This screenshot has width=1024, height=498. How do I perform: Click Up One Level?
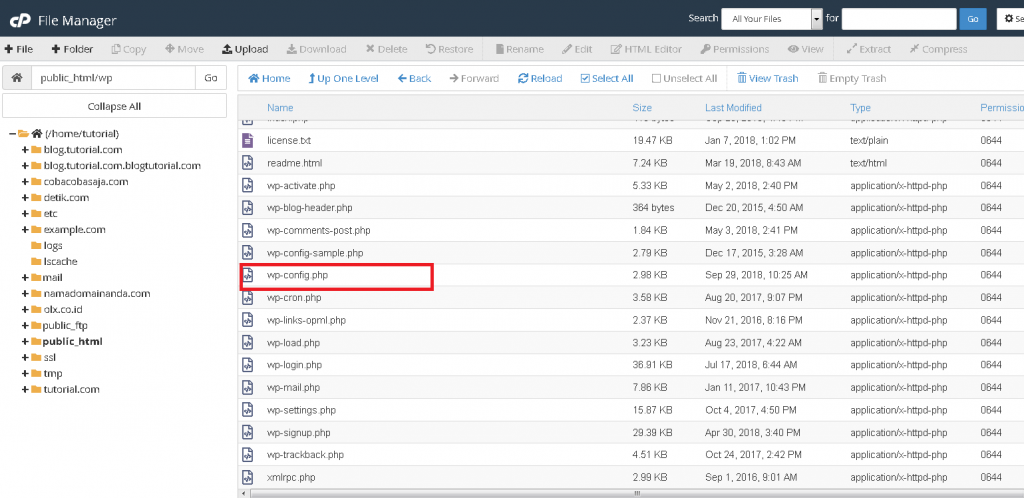click(x=344, y=78)
